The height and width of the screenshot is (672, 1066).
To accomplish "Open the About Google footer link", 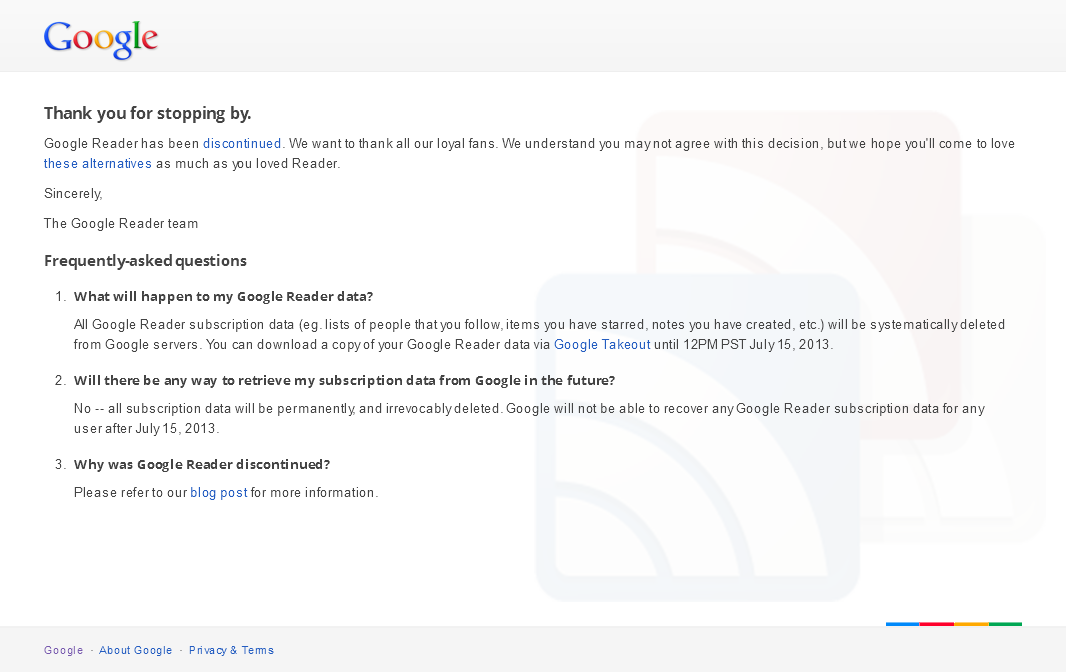I will 136,650.
